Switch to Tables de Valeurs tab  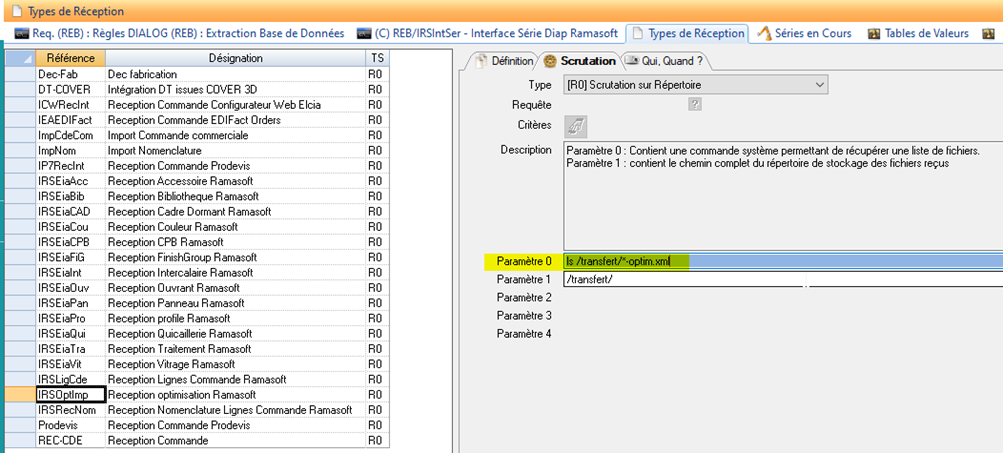click(x=917, y=33)
